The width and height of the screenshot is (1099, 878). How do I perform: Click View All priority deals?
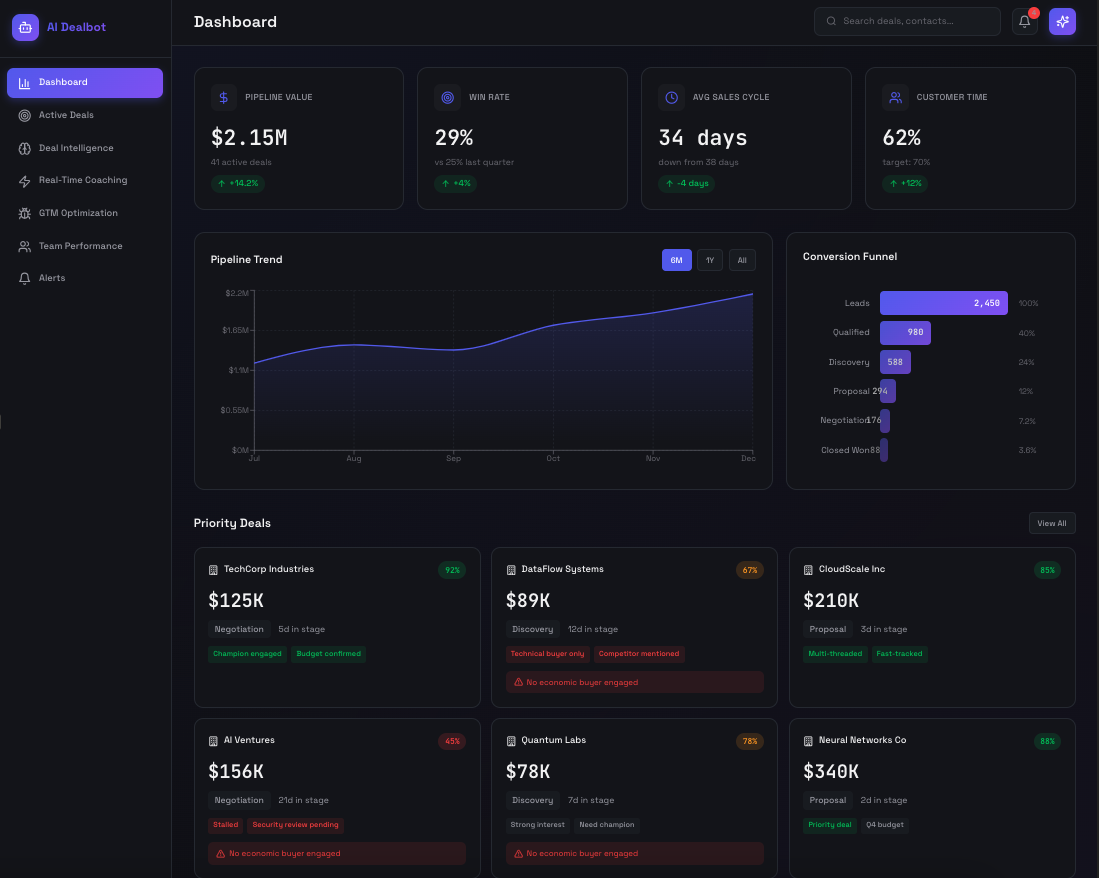tap(1052, 523)
